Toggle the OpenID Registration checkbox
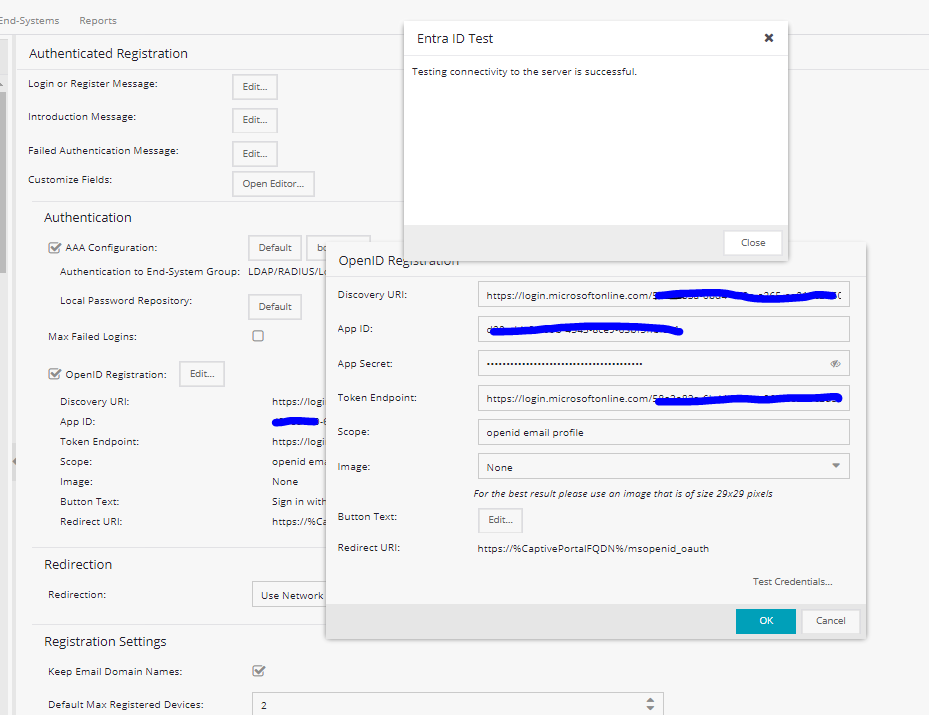Screen dimensions: 929x715 (x=55, y=375)
